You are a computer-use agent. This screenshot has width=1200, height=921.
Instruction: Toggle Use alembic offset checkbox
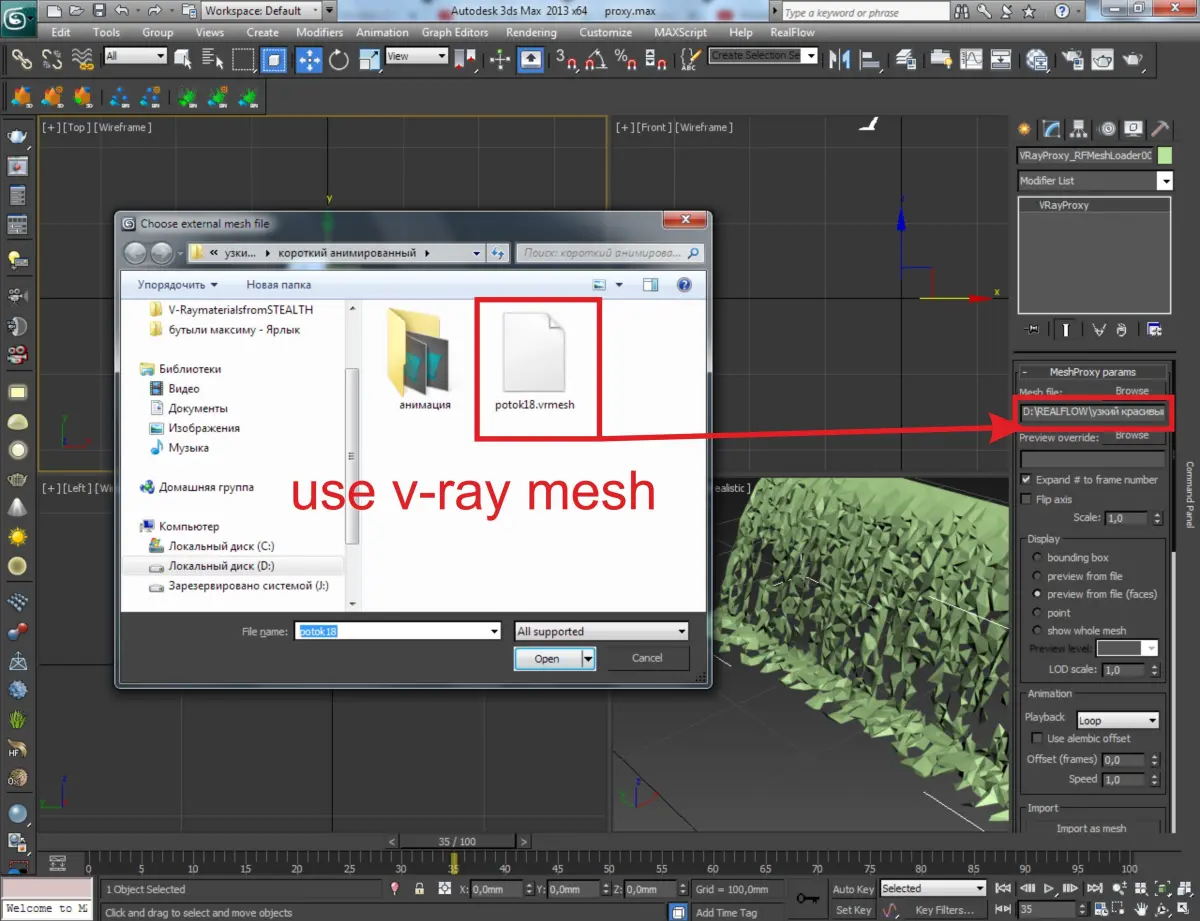pyautogui.click(x=1037, y=738)
